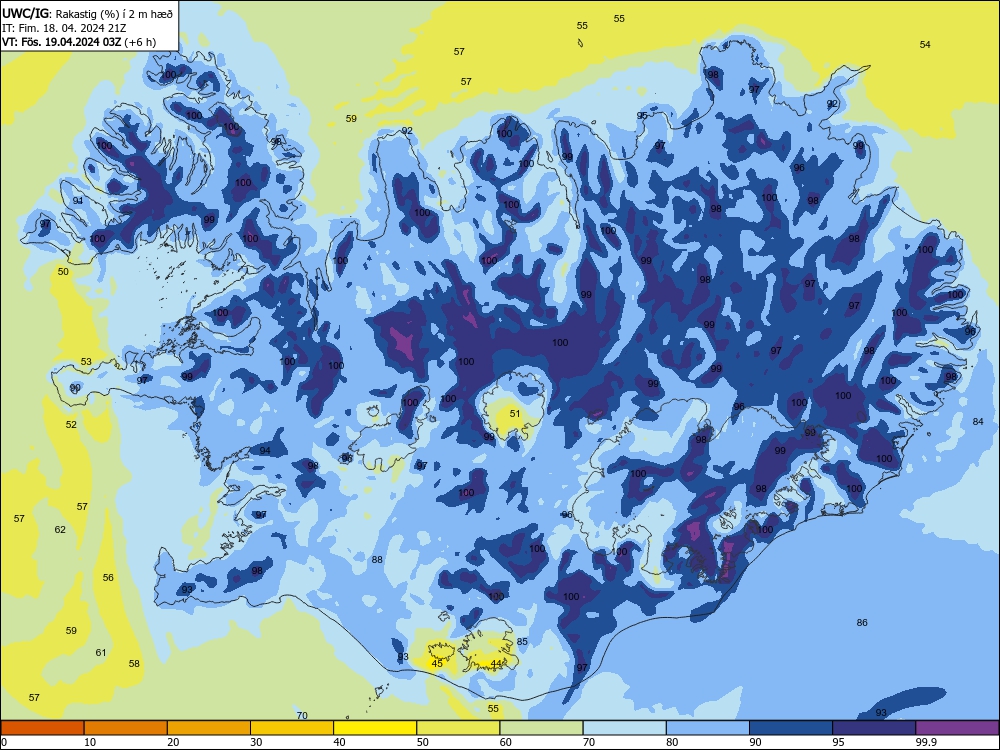The image size is (1000, 750).
Task: Click the dark orange 0–10 legend swatch
Action: tap(43, 728)
